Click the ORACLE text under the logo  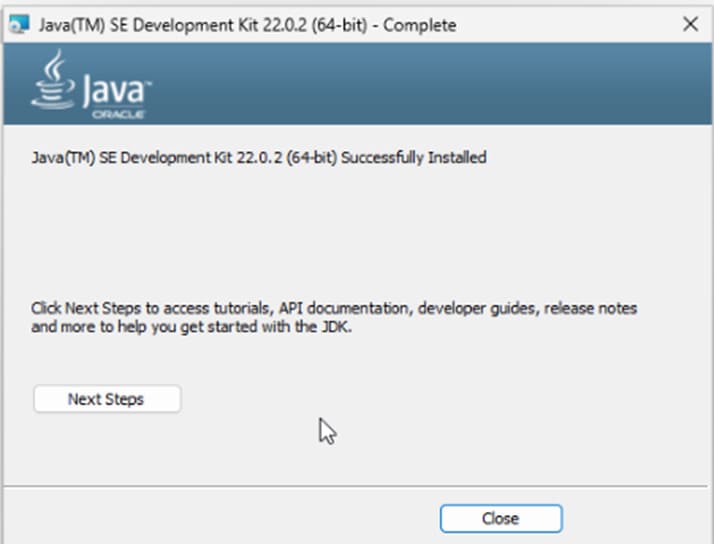click(x=119, y=115)
